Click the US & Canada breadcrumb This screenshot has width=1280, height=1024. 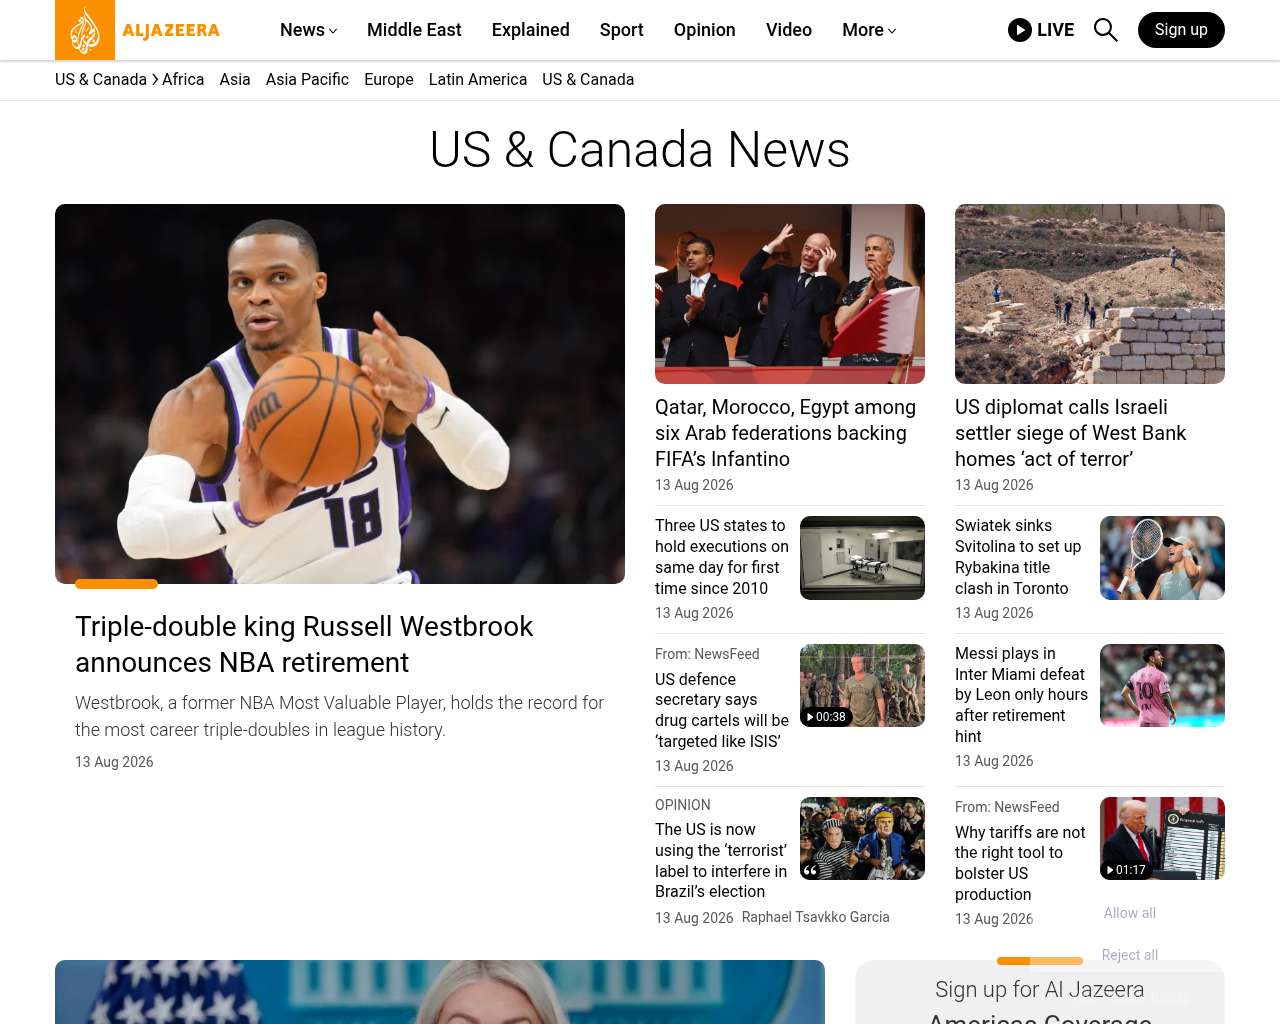click(101, 80)
